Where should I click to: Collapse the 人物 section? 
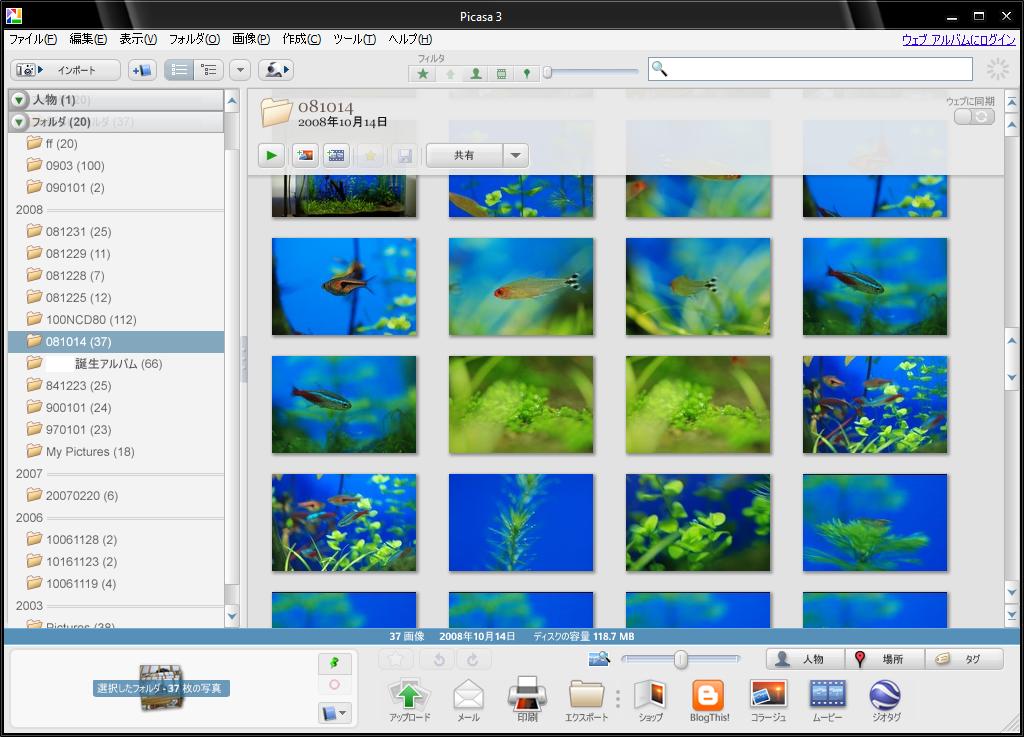(19, 100)
